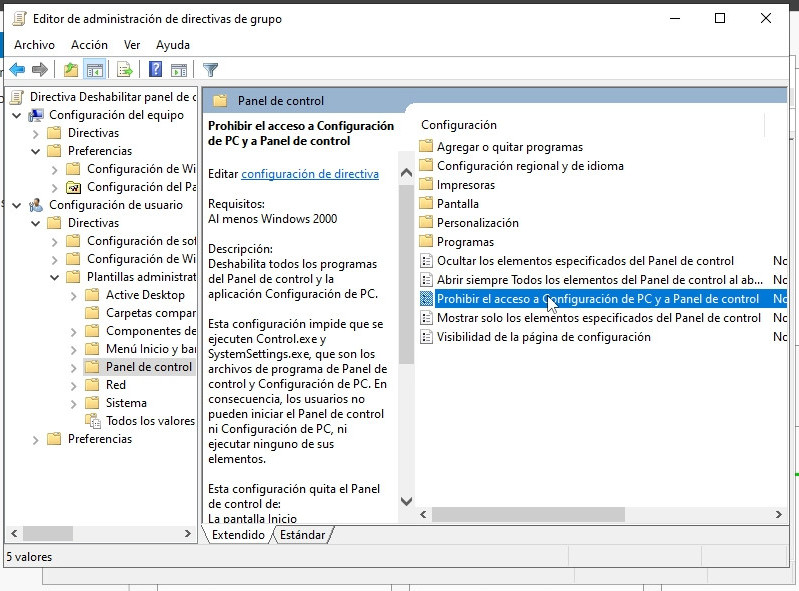Click the Export list toolbar icon
Screen dimensions: 799x591
click(x=125, y=69)
